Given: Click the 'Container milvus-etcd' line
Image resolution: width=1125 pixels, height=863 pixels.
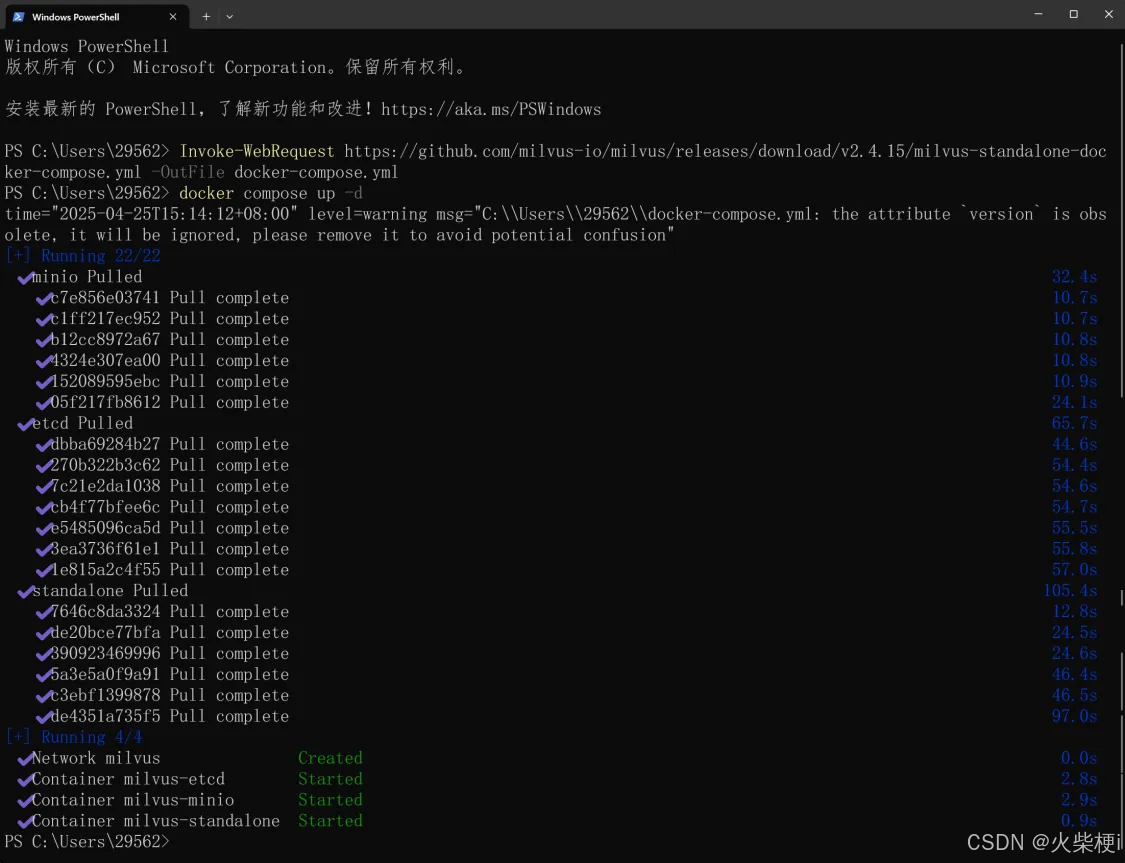Looking at the screenshot, I should (121, 779).
